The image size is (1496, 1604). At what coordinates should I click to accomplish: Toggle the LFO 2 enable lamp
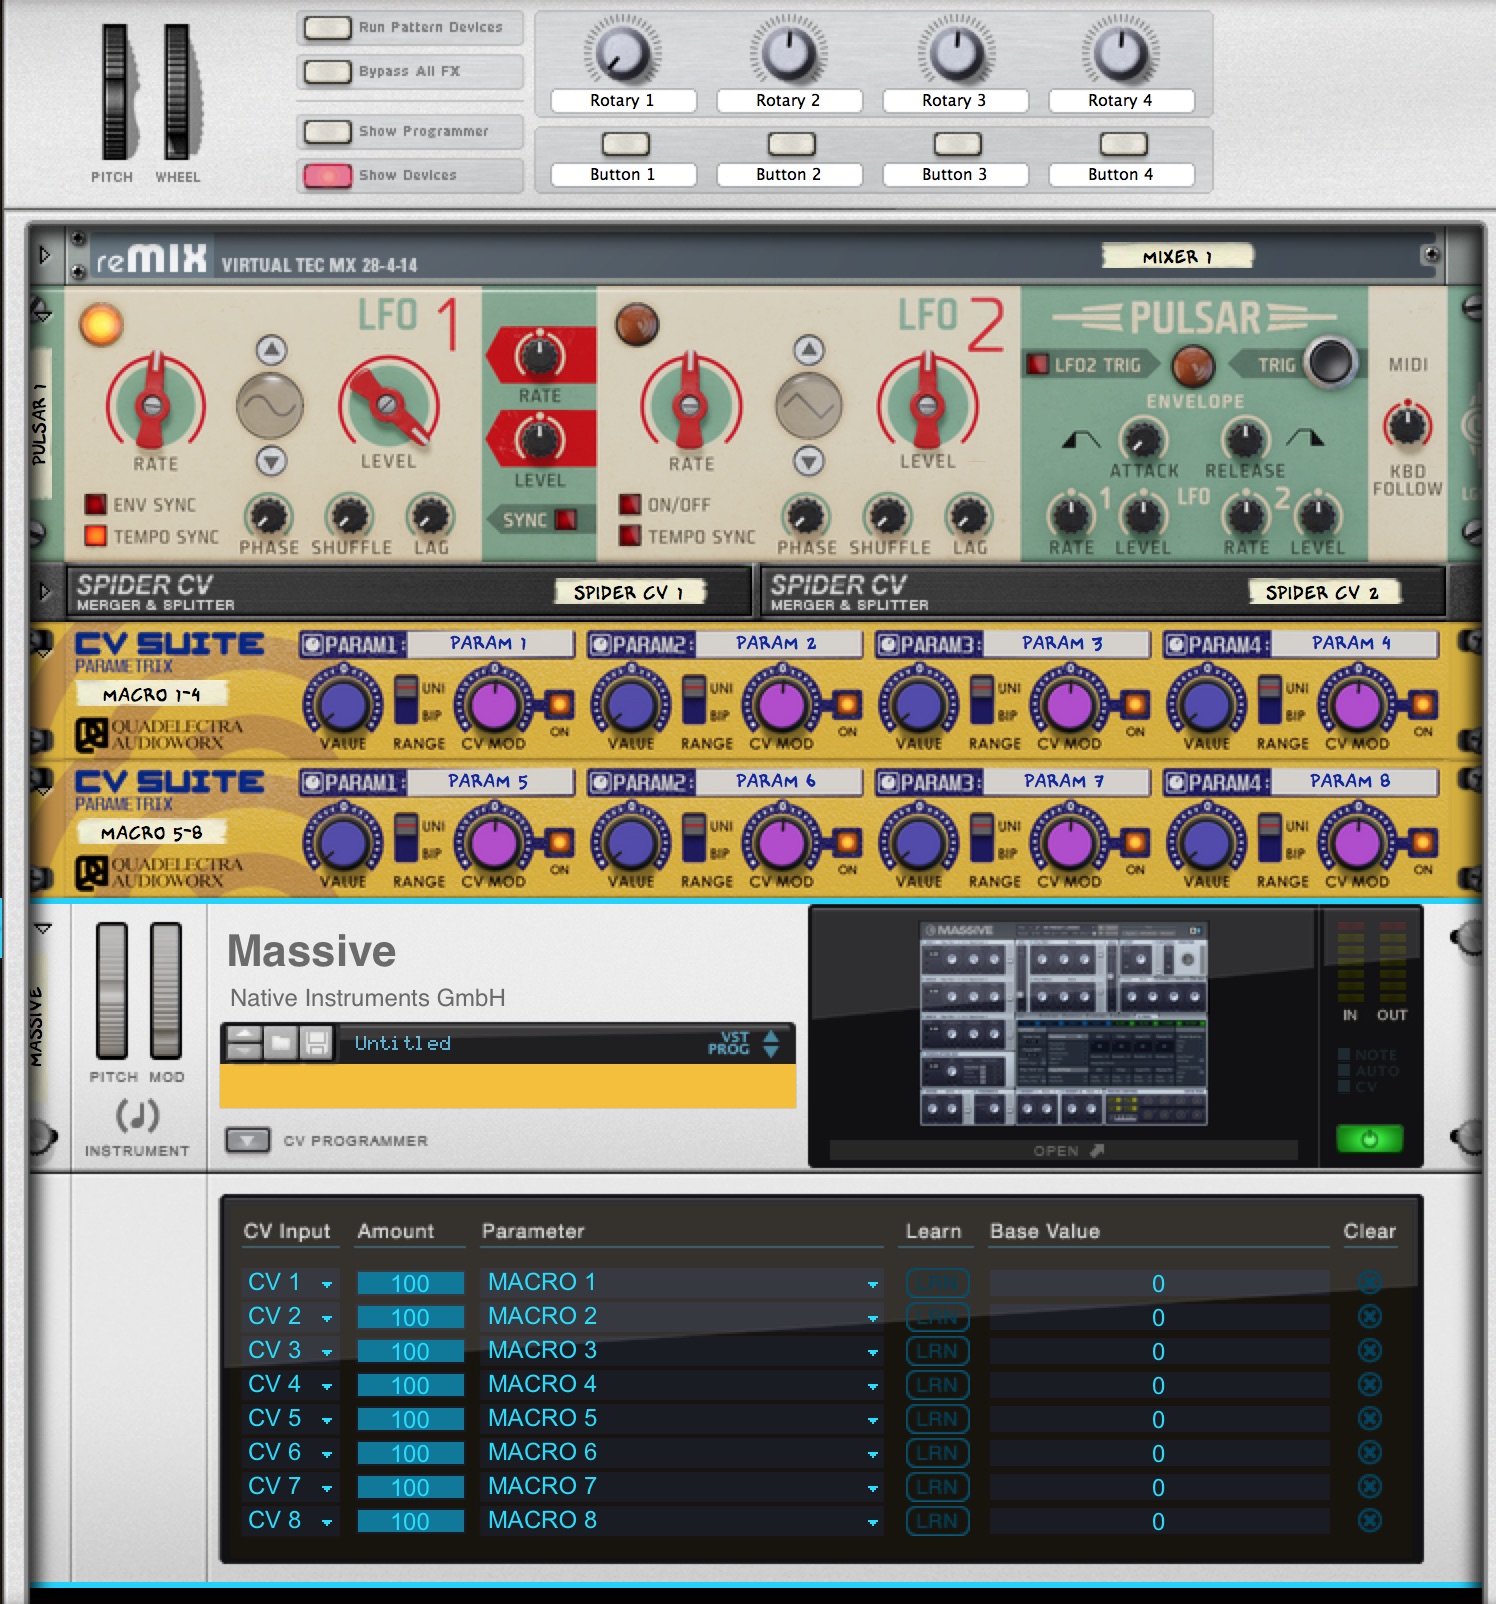[637, 325]
